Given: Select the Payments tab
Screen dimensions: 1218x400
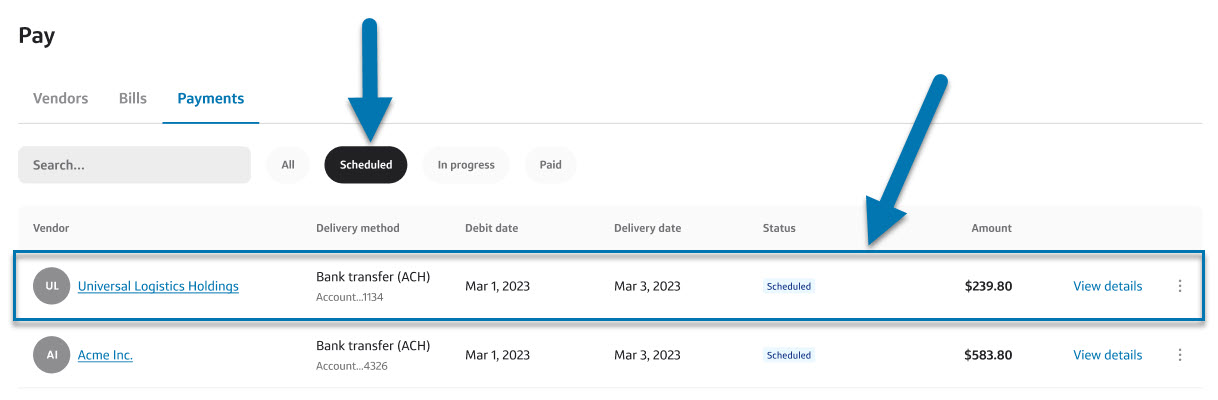Looking at the screenshot, I should [x=211, y=99].
